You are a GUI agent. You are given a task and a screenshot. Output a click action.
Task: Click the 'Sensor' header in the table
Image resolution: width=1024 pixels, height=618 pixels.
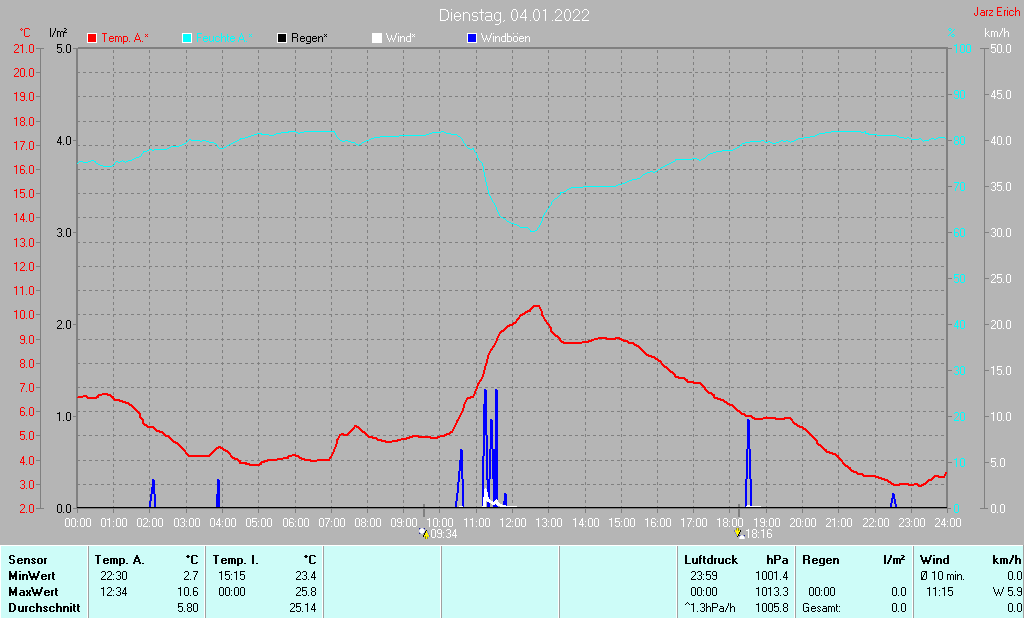click(x=28, y=561)
